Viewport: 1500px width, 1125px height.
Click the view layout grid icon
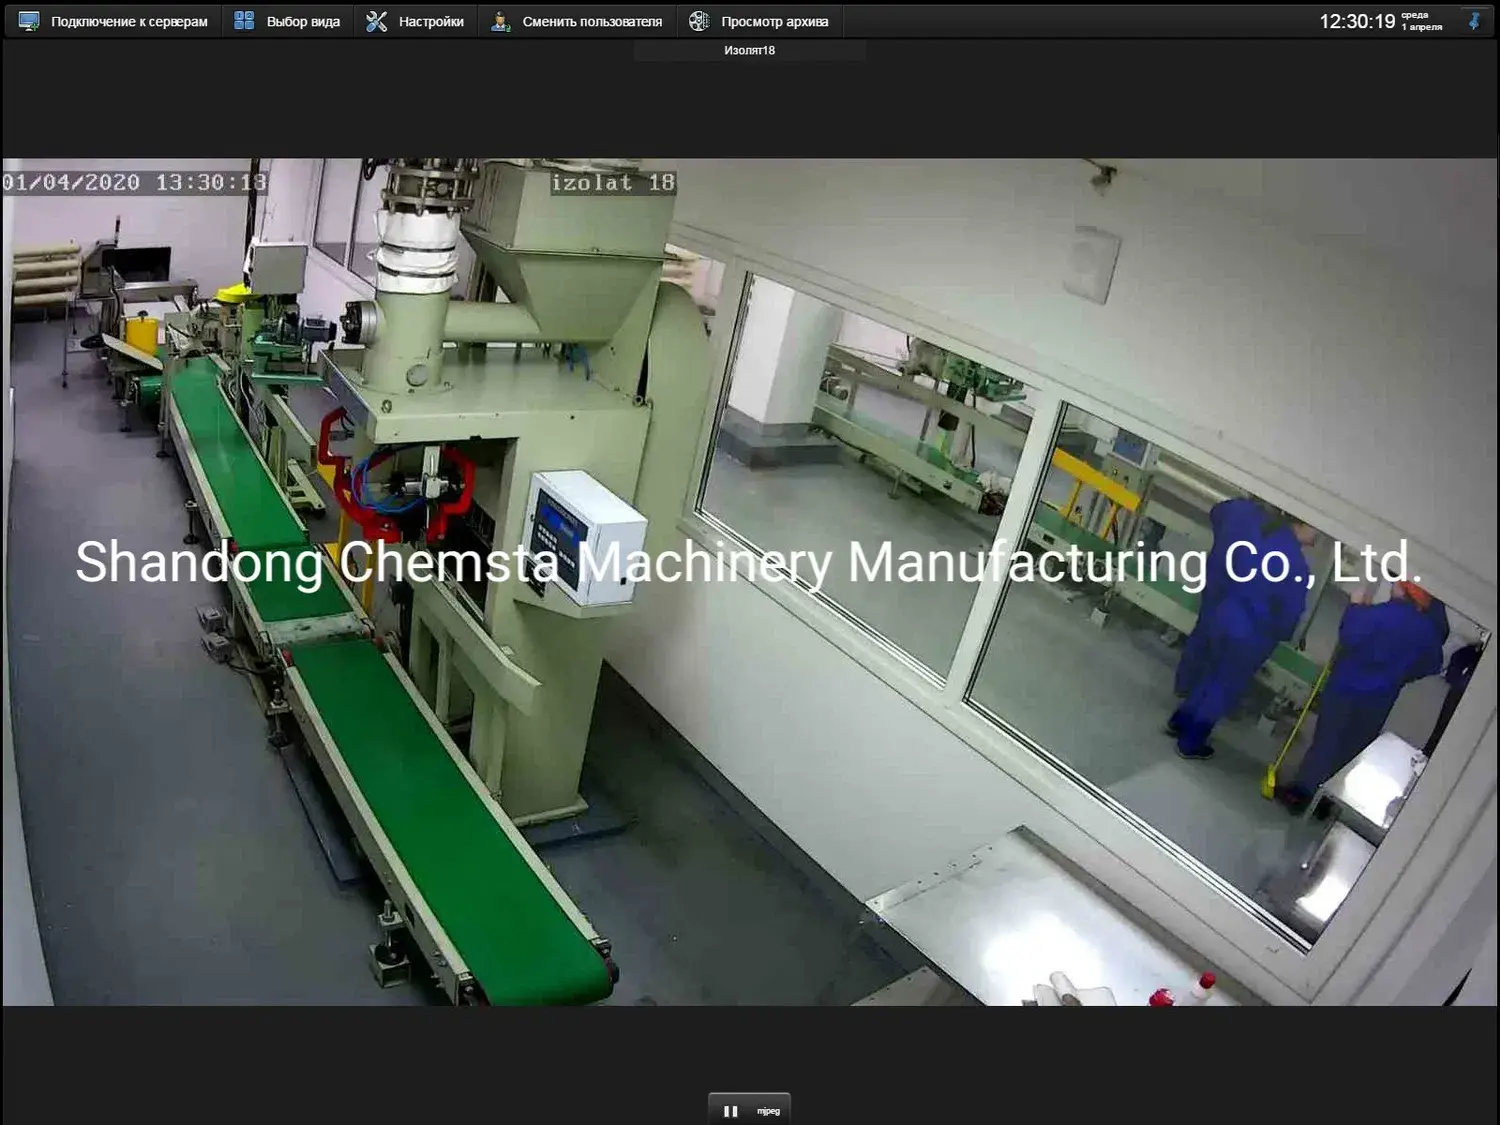[244, 21]
